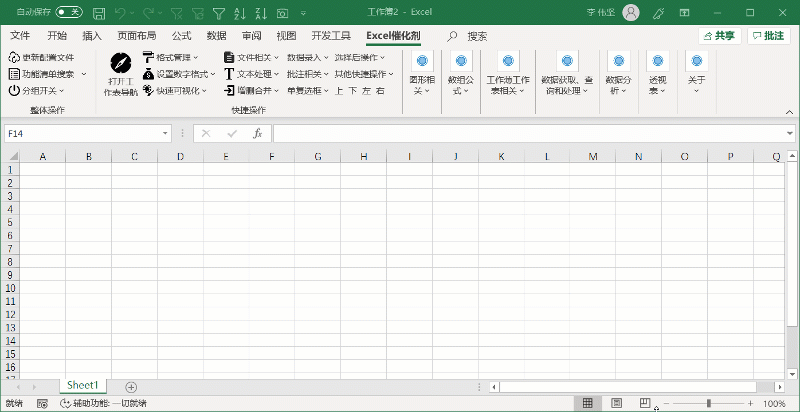Expand the 增删合并 dropdown
This screenshot has height=412, width=800.
click(x=277, y=91)
